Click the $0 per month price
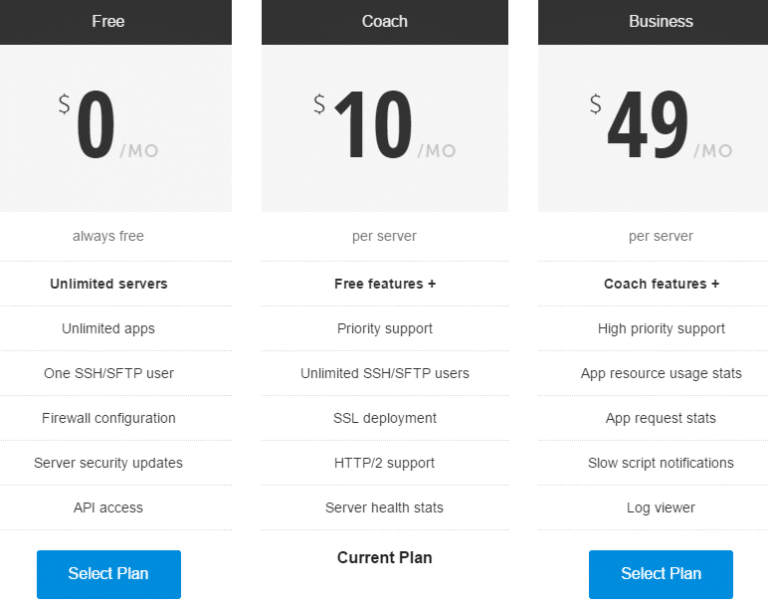 (x=109, y=125)
